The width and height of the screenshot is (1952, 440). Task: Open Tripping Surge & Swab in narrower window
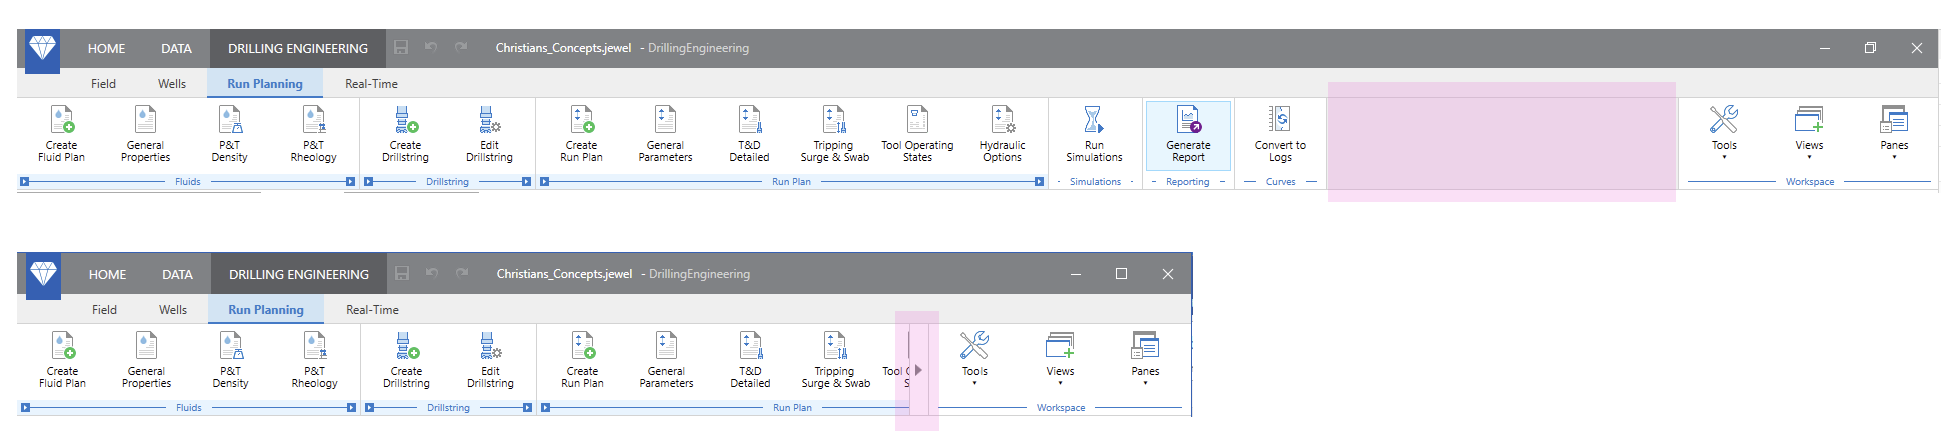pos(835,360)
